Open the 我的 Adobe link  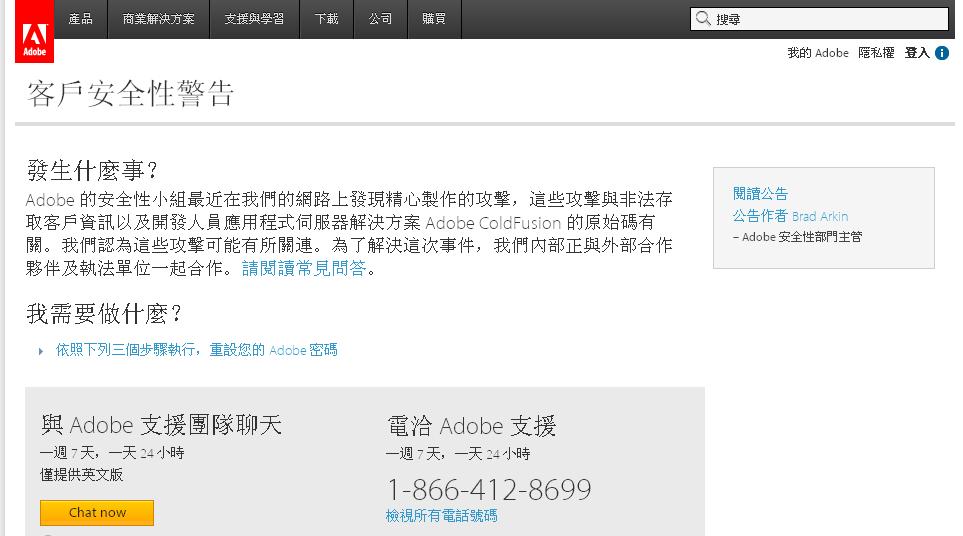(818, 53)
